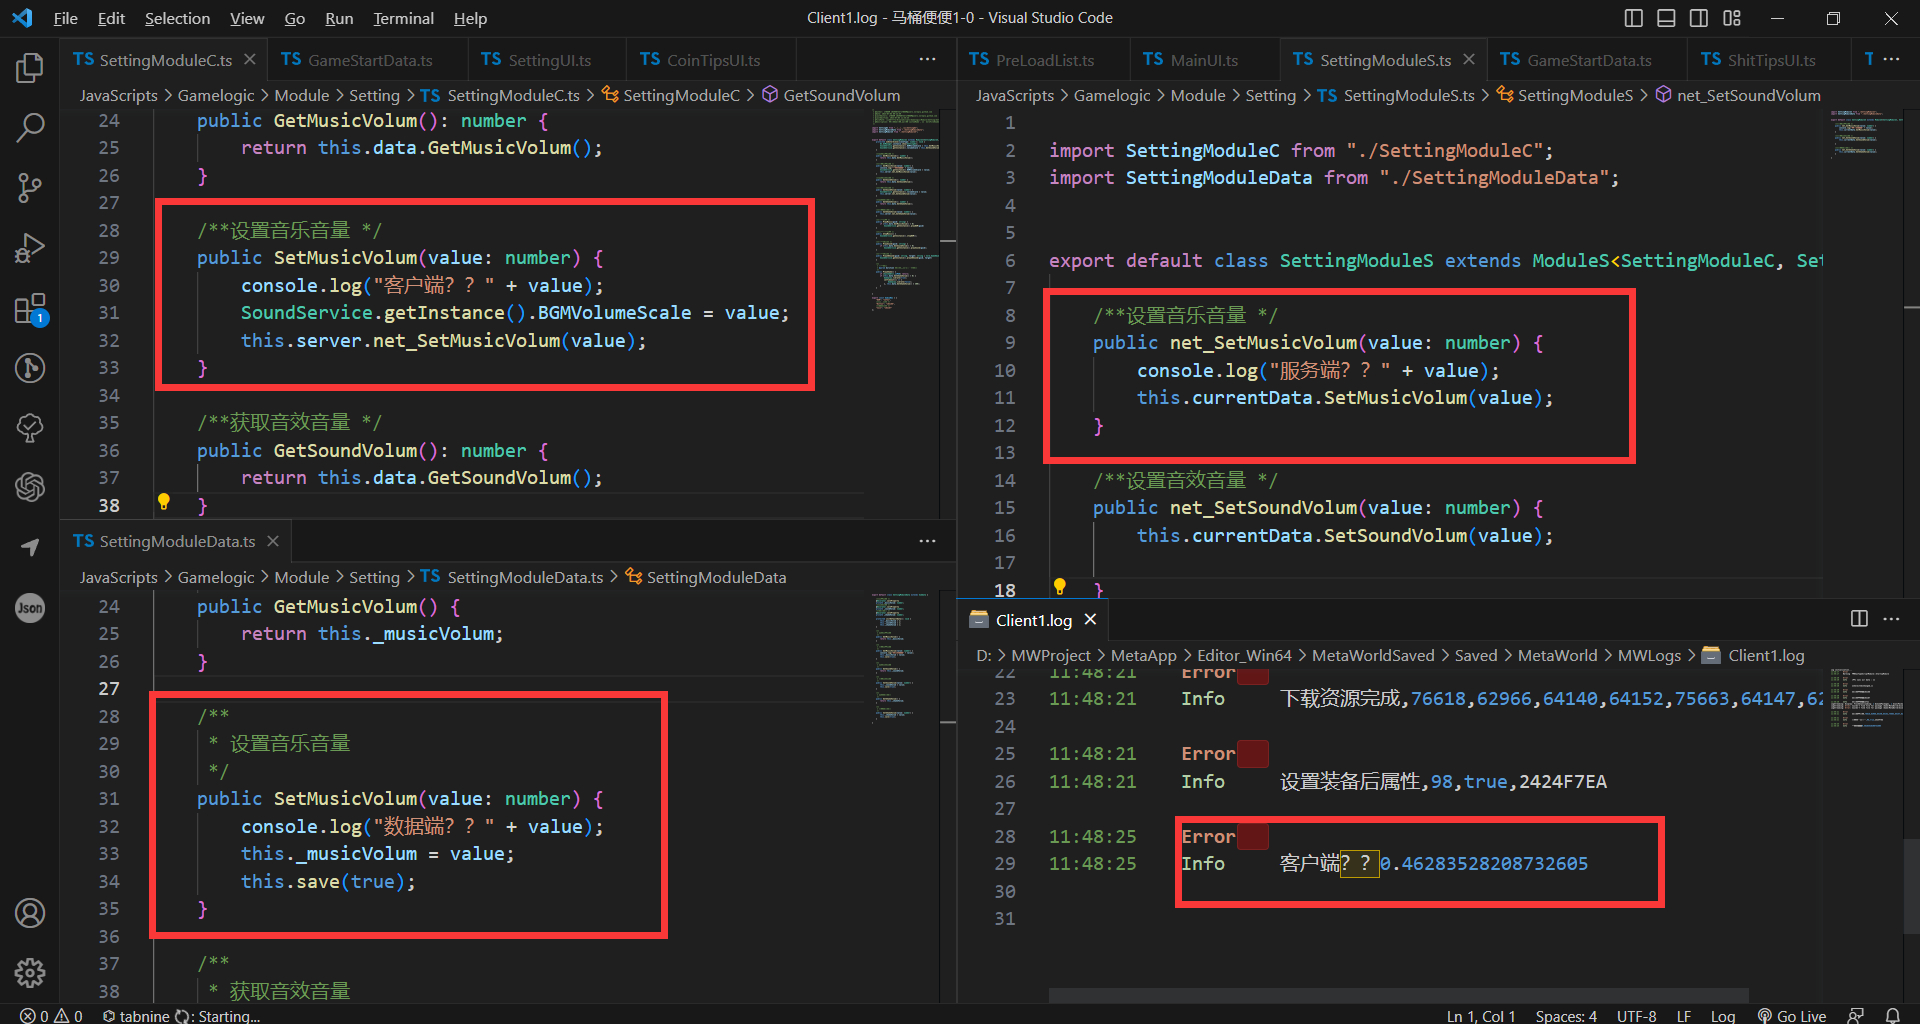Open the timeline clock icon in activity bar
Viewport: 1920px width, 1024px height.
point(30,368)
